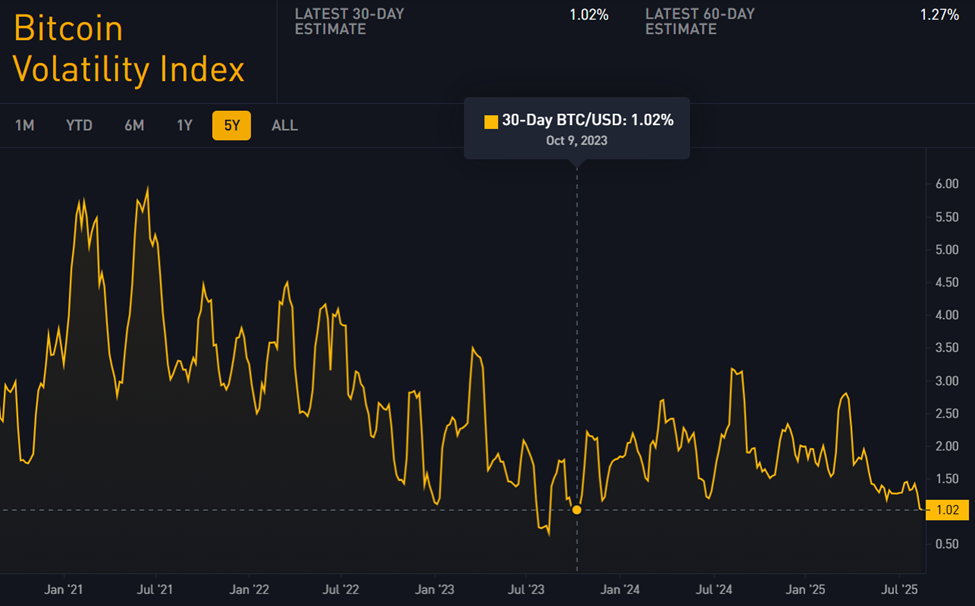Viewport: 975px width, 606px height.
Task: Click the Oct 9, 2023 tooltip date
Action: pos(577,141)
